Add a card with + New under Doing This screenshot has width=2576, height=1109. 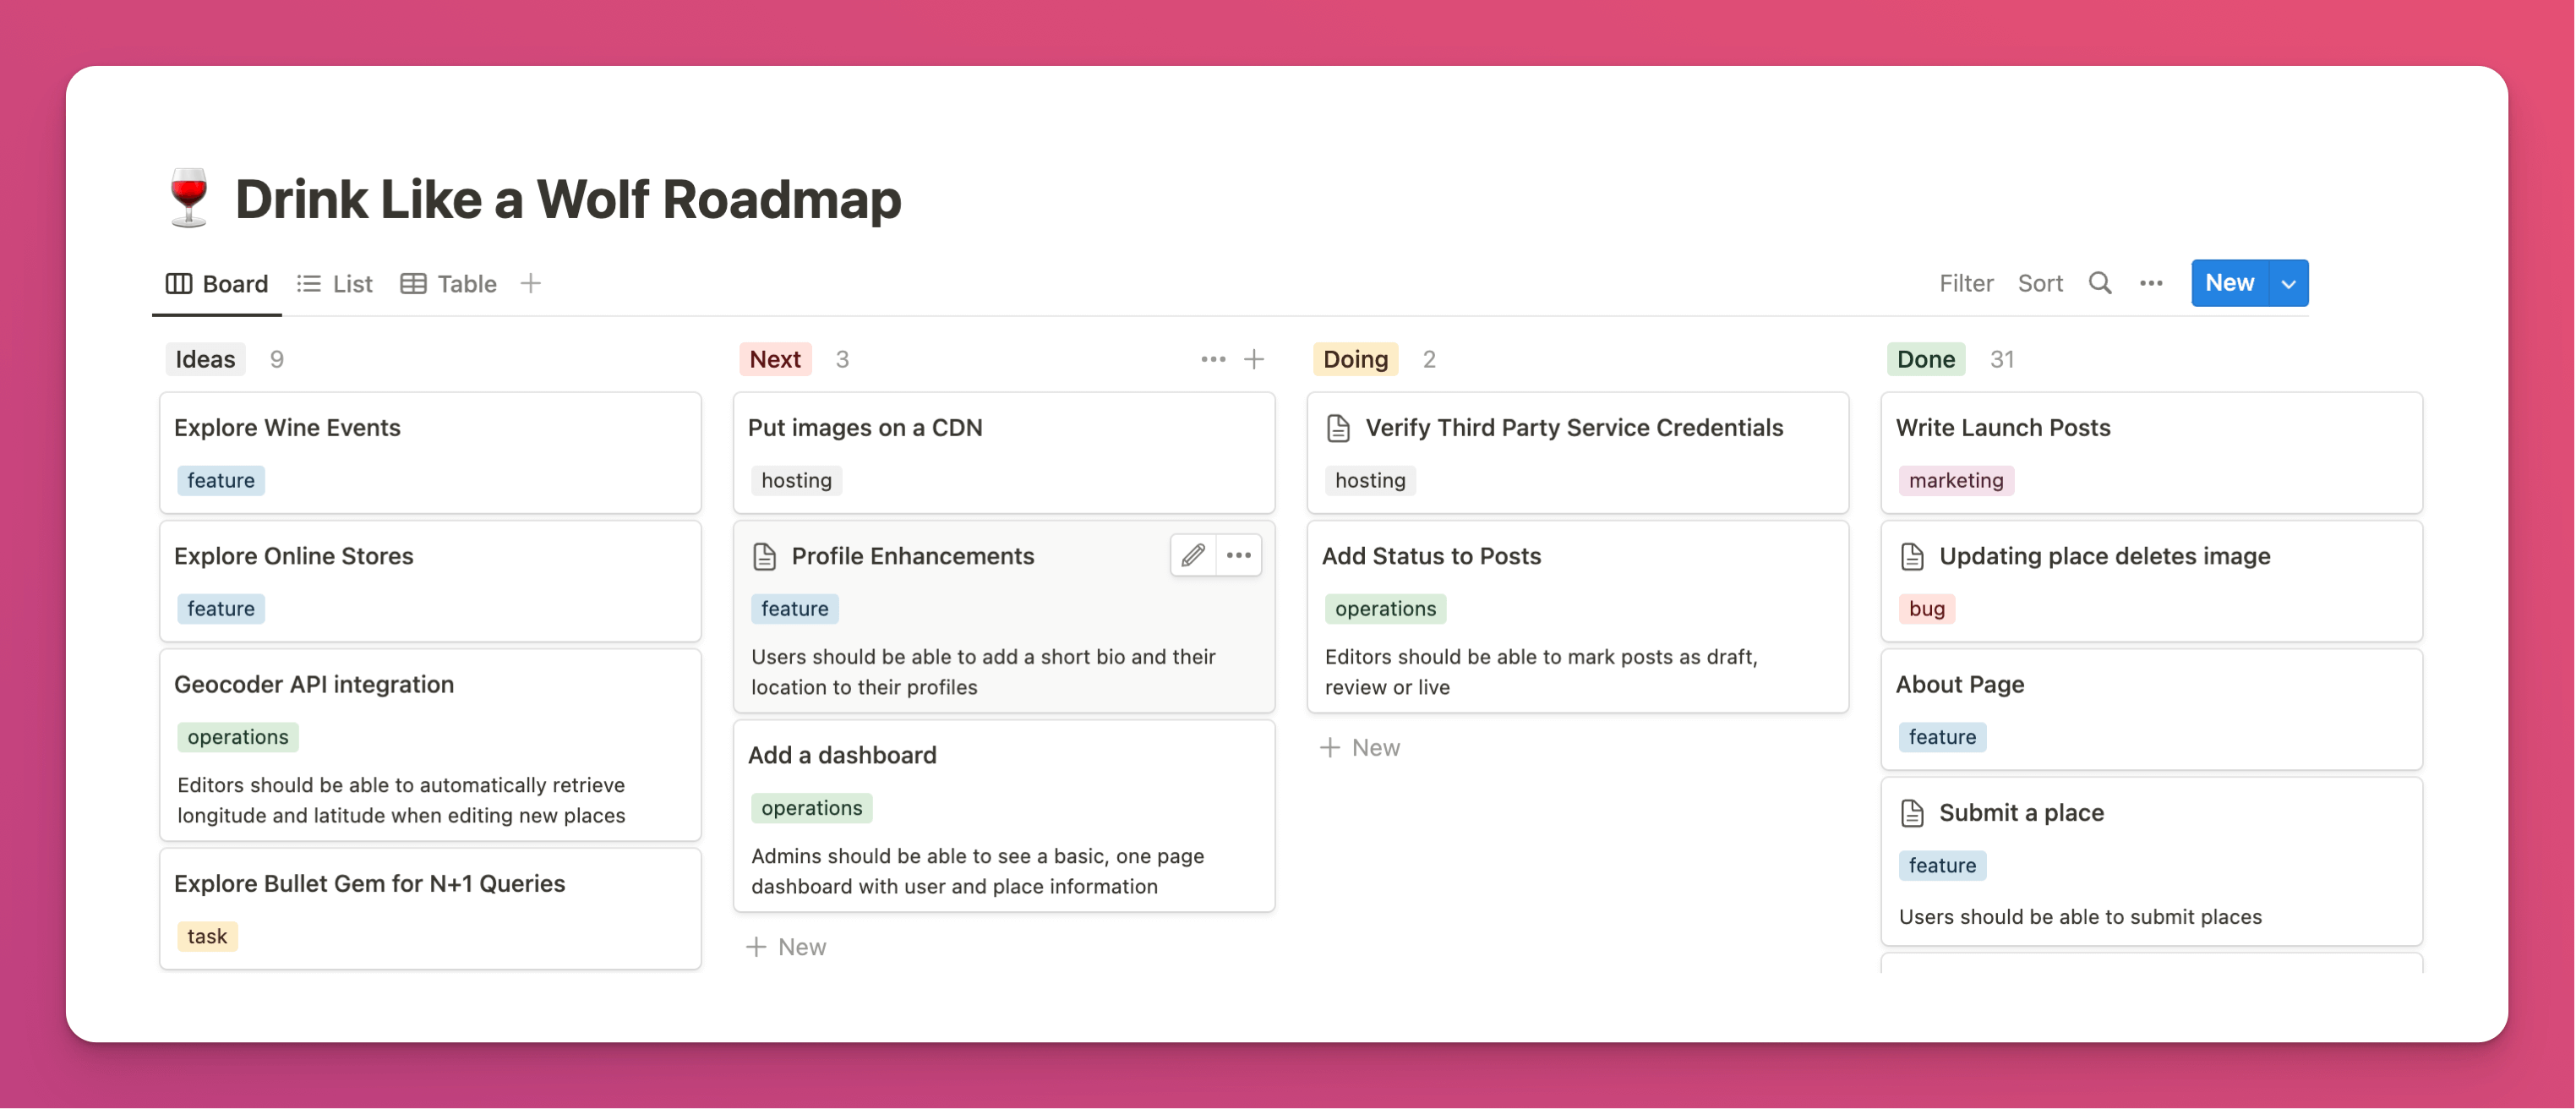[1360, 747]
